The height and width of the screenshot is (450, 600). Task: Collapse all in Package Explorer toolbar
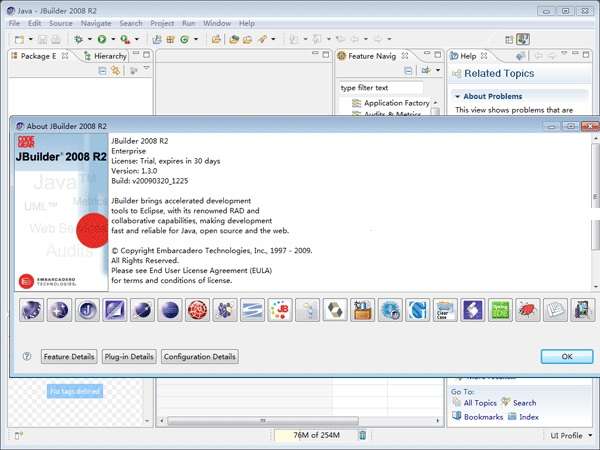103,70
